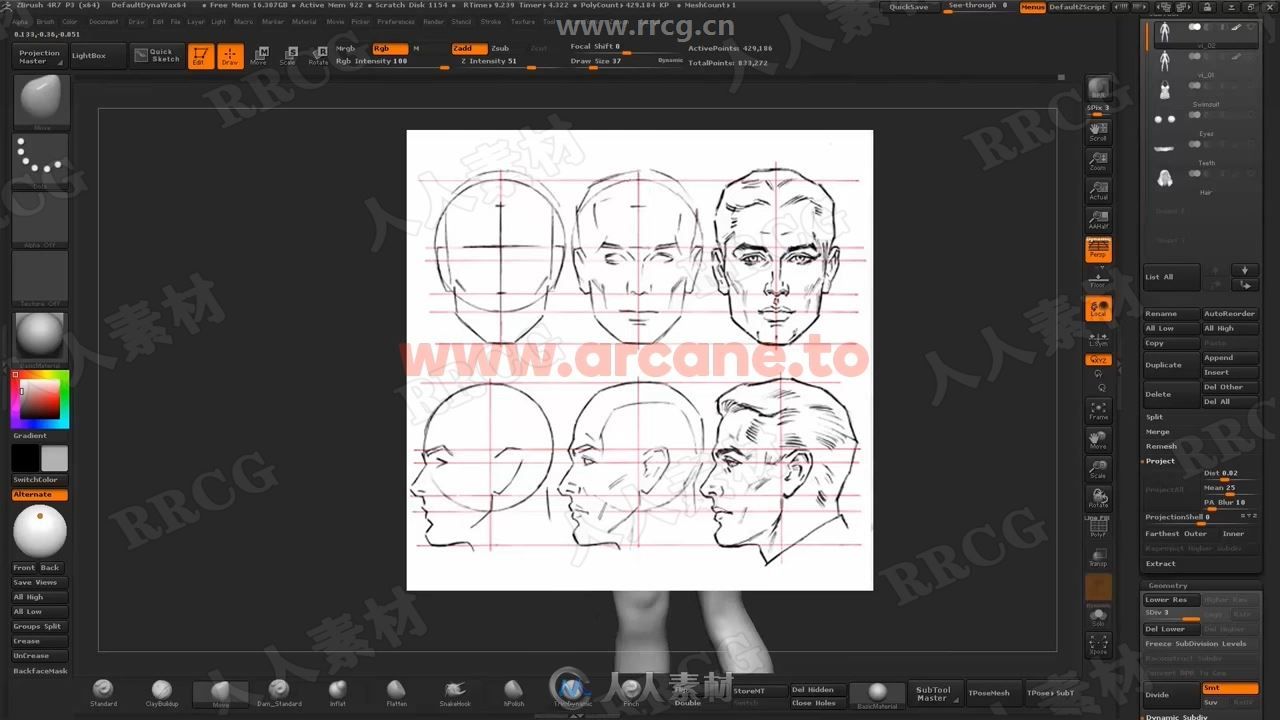Click the Del Lower button
1280x720 pixels.
1172,629
